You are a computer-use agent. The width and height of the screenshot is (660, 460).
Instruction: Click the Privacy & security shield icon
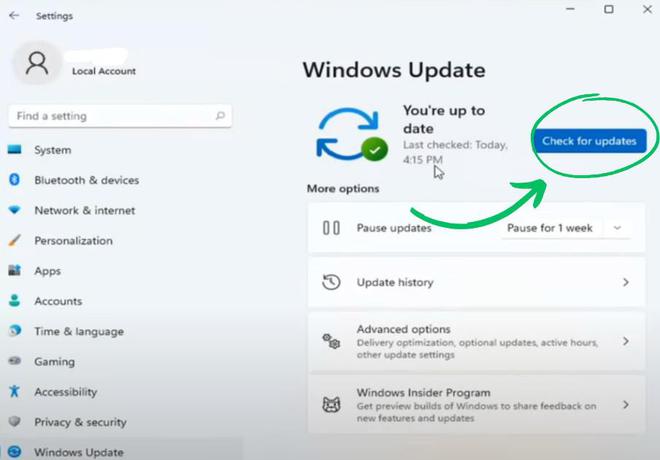(x=14, y=422)
